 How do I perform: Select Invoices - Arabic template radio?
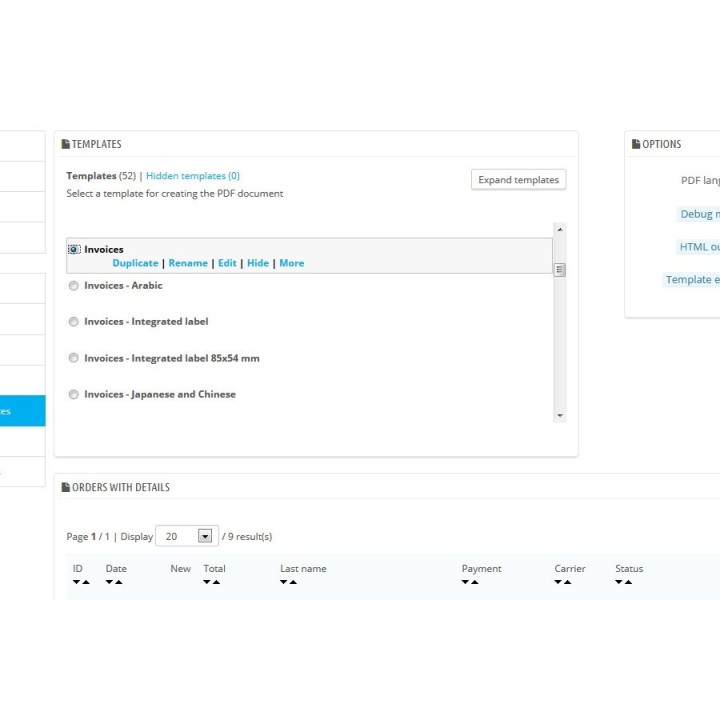pos(73,286)
